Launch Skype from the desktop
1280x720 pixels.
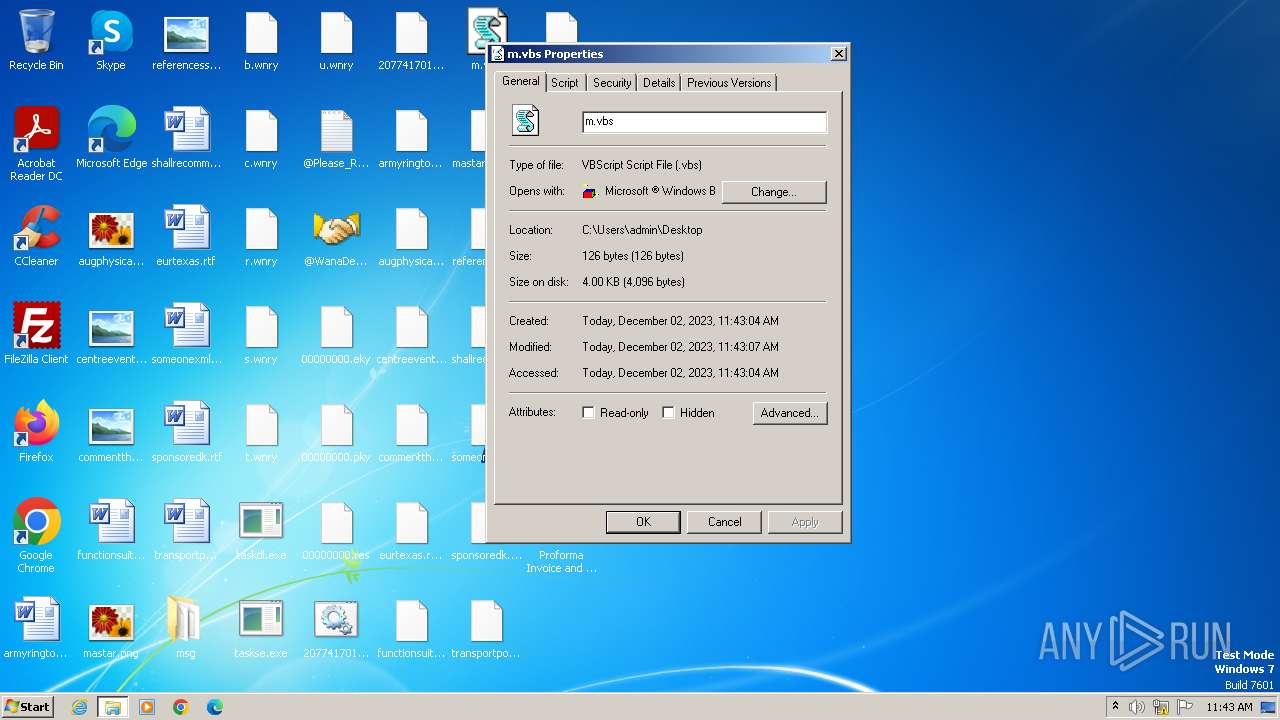111,40
